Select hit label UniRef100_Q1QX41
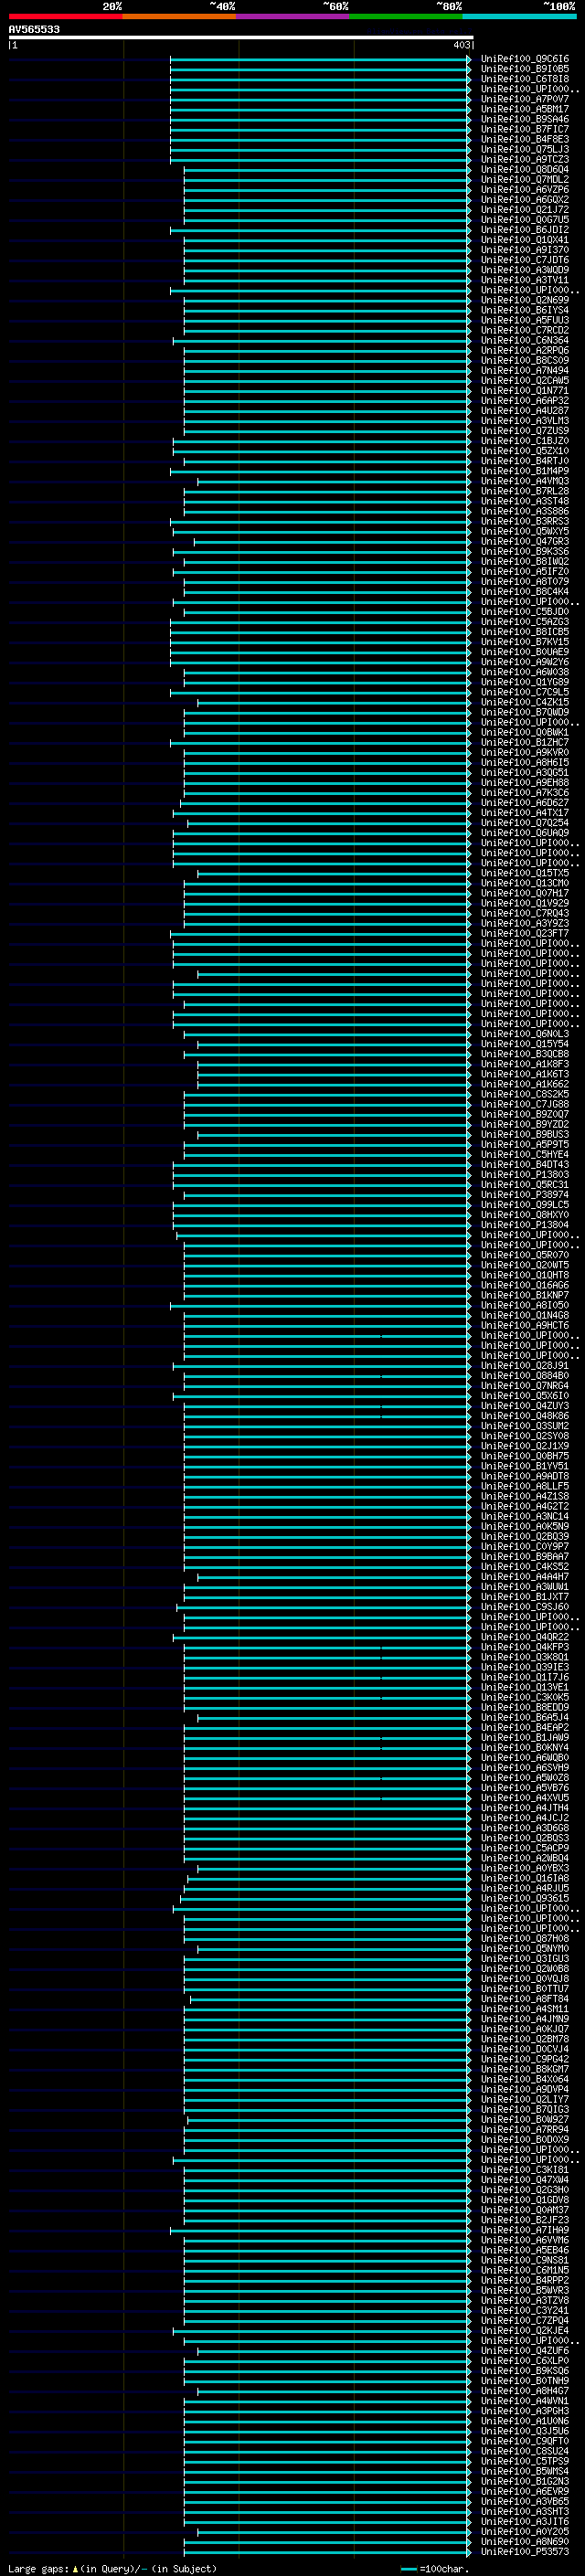 click(x=525, y=240)
